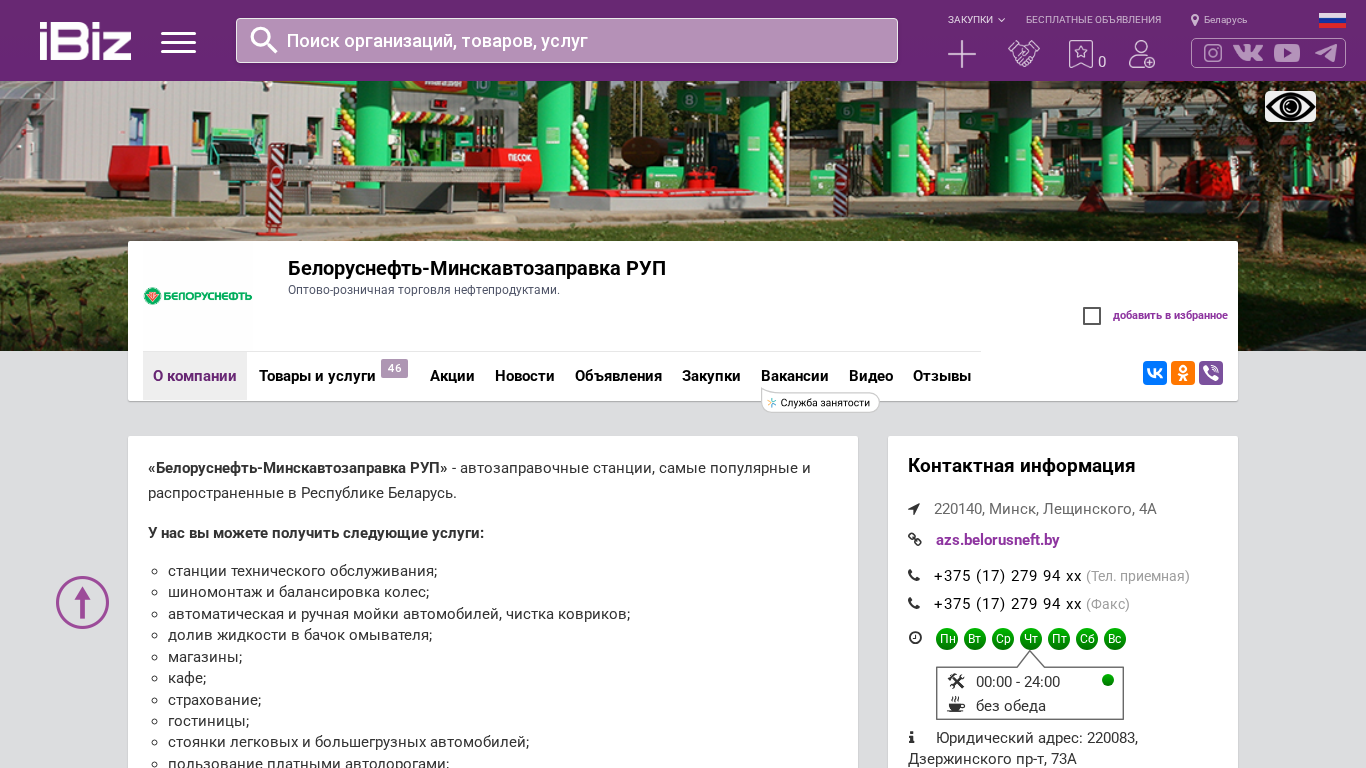Open the favorites bookmark star icon
The image size is (1366, 768).
(x=1081, y=54)
